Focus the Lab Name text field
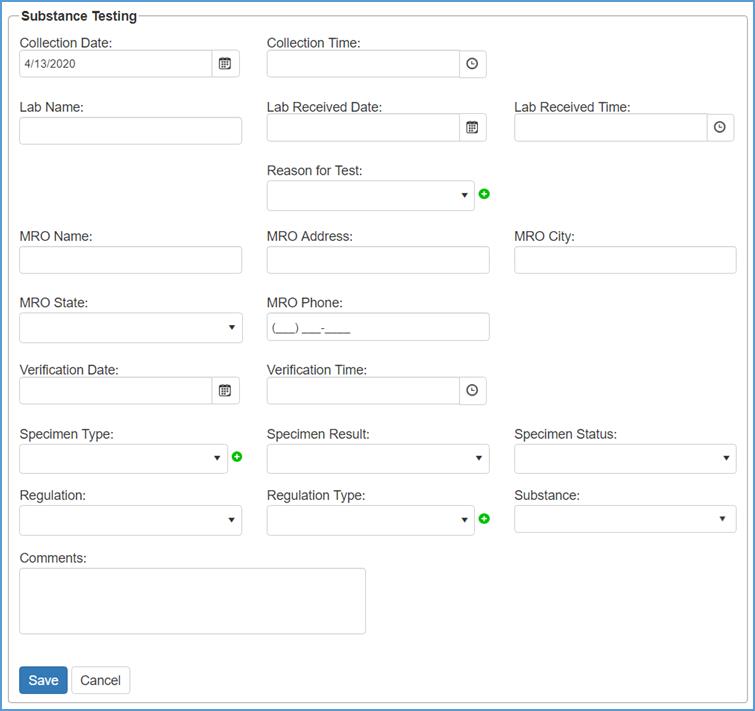Viewport: 755px width, 711px height. (x=130, y=131)
